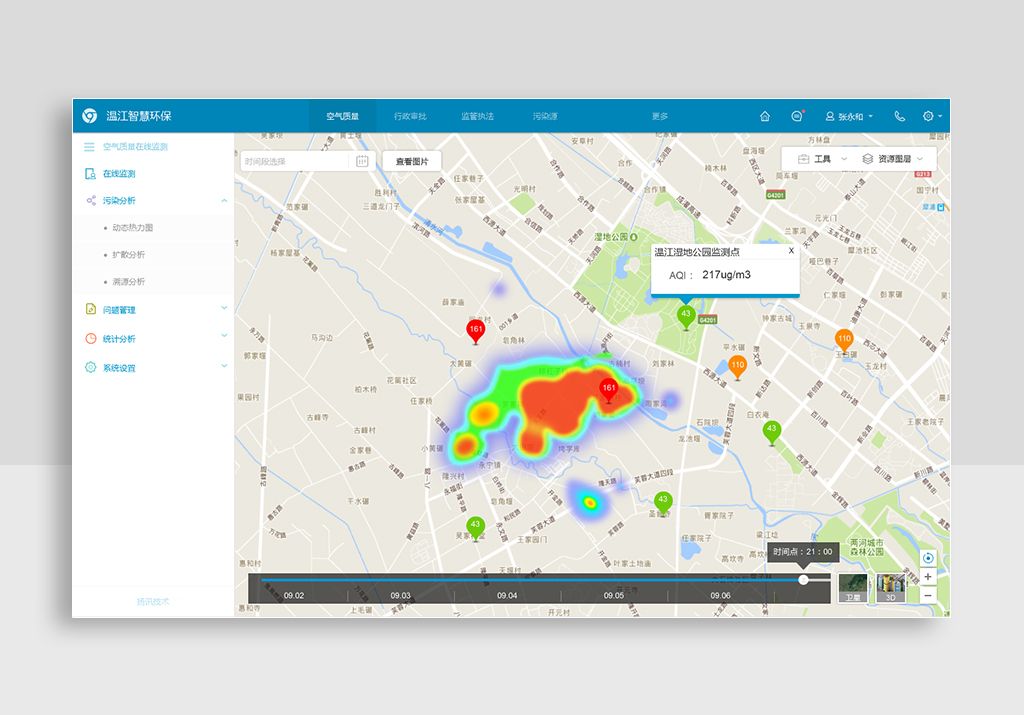
Task: Jump to 09.06 on the timeline
Action: (x=720, y=595)
